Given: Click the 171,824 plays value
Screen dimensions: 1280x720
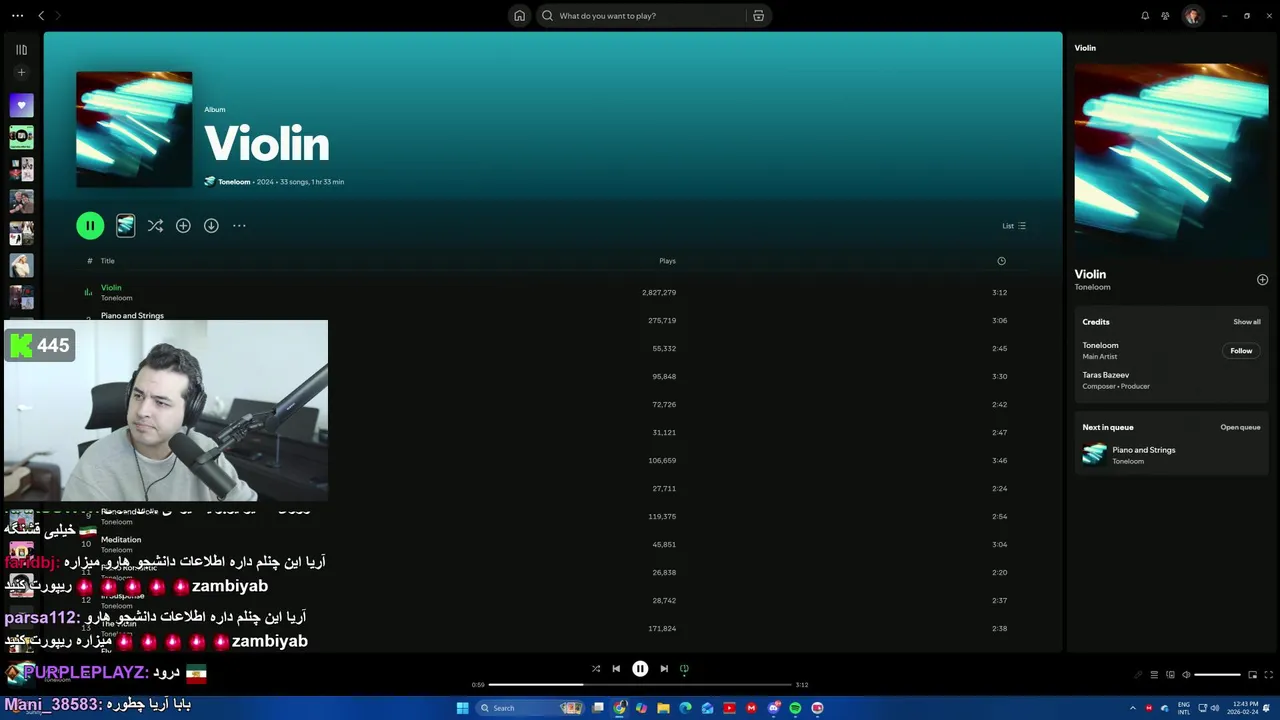Looking at the screenshot, I should coord(662,629).
